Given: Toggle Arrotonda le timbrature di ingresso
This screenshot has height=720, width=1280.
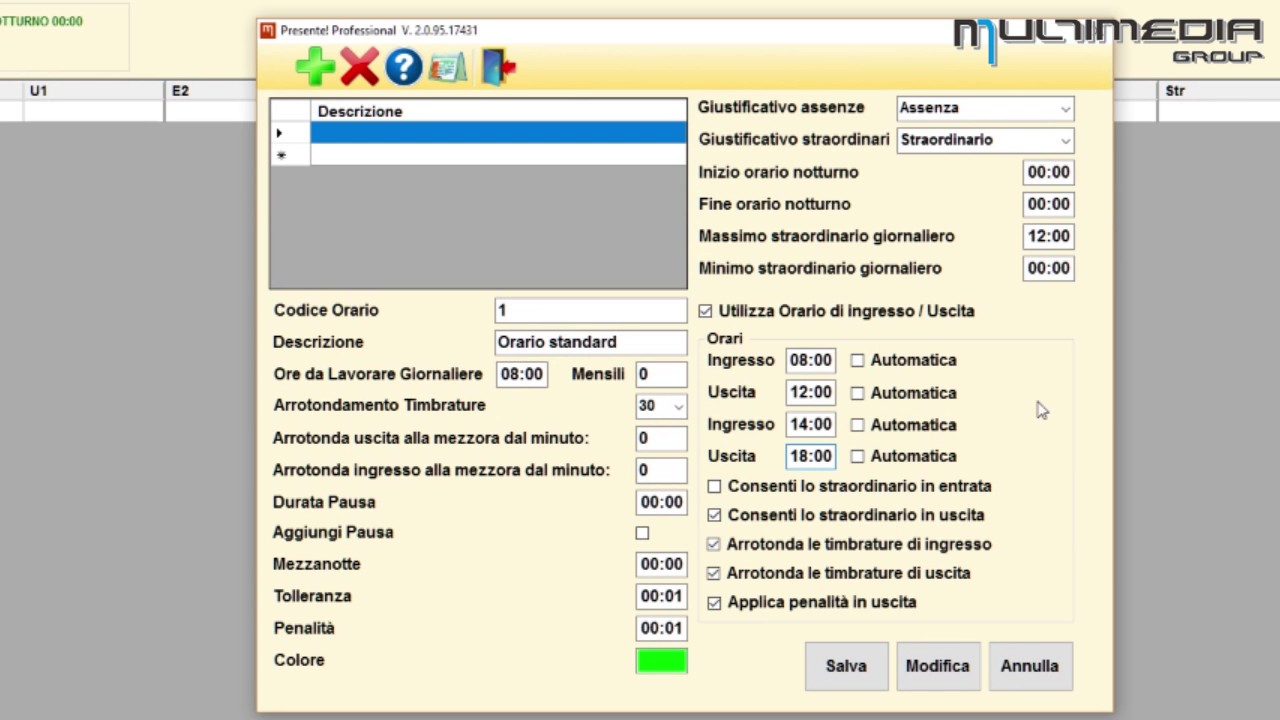Looking at the screenshot, I should click(713, 544).
